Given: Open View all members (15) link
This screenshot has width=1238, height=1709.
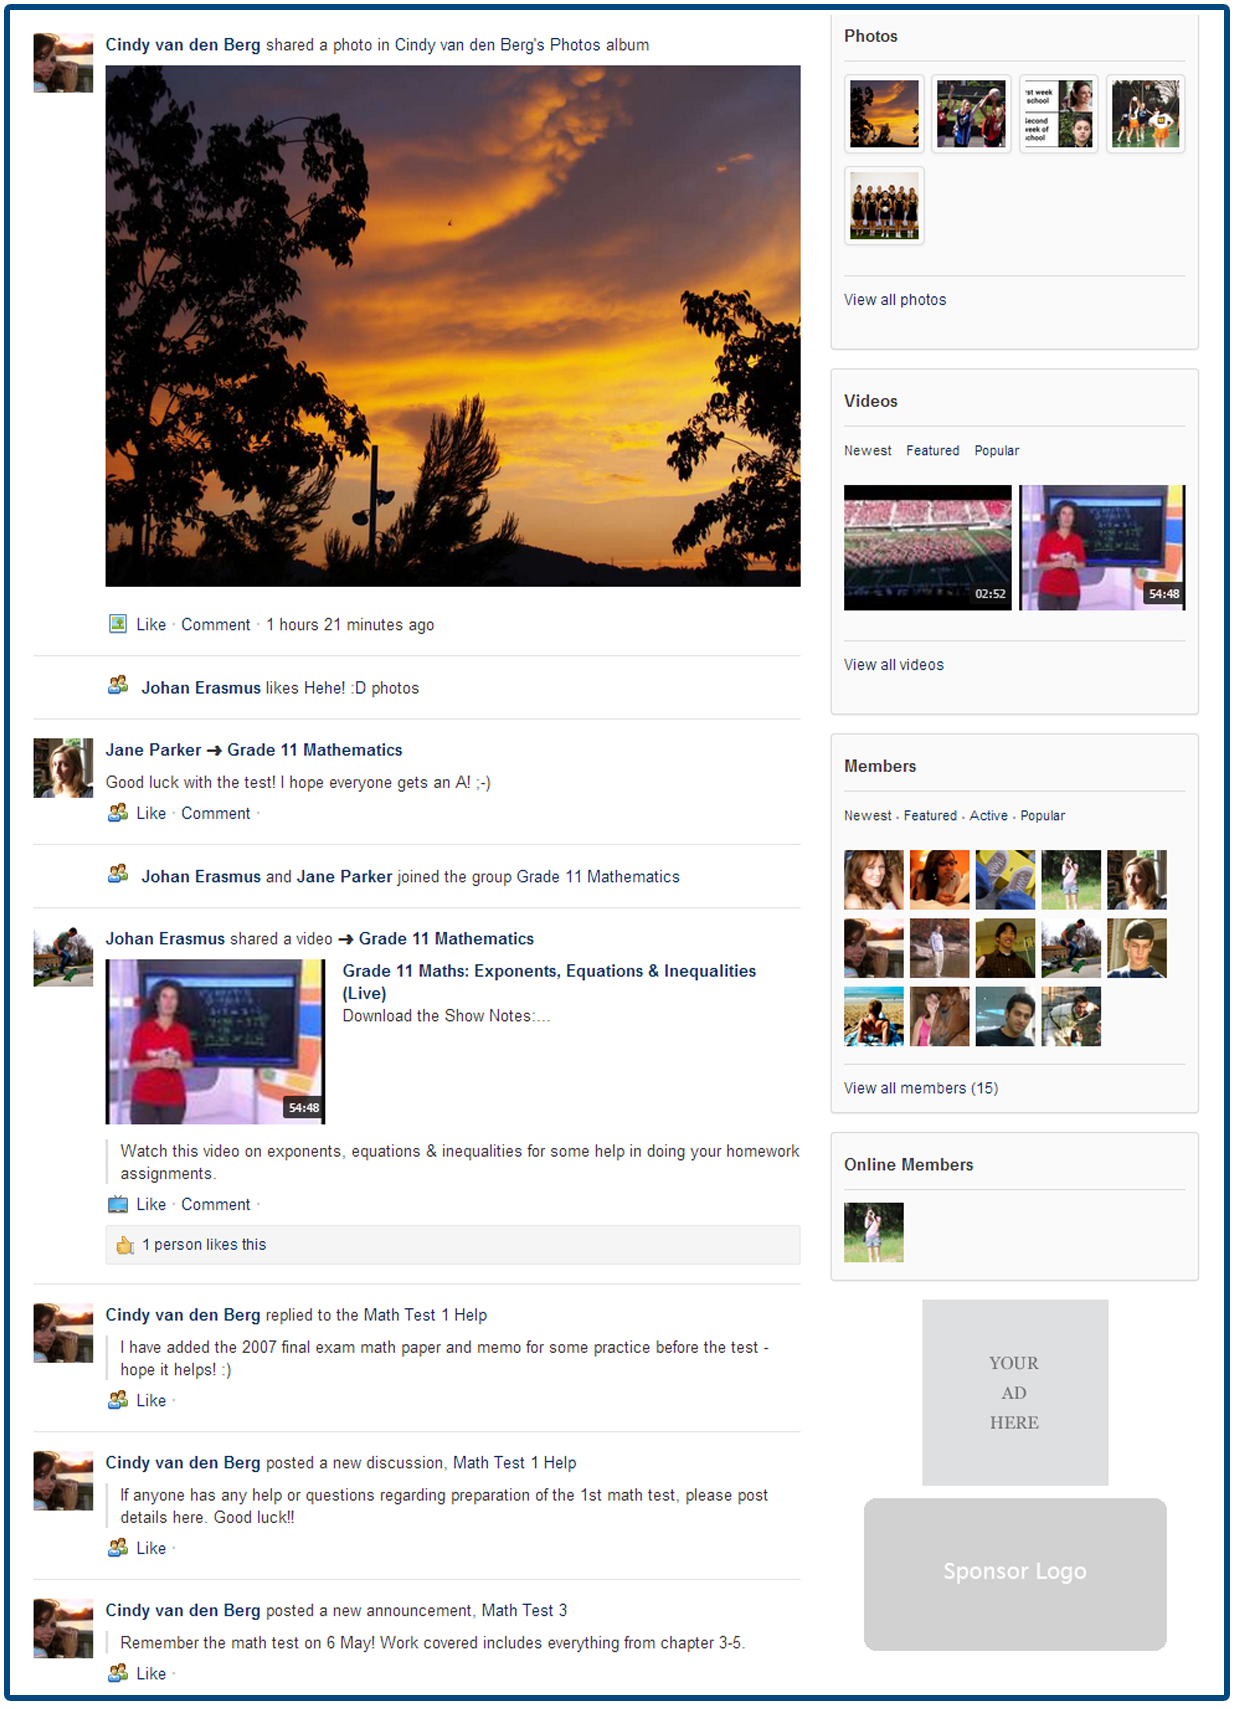Looking at the screenshot, I should click(921, 1088).
